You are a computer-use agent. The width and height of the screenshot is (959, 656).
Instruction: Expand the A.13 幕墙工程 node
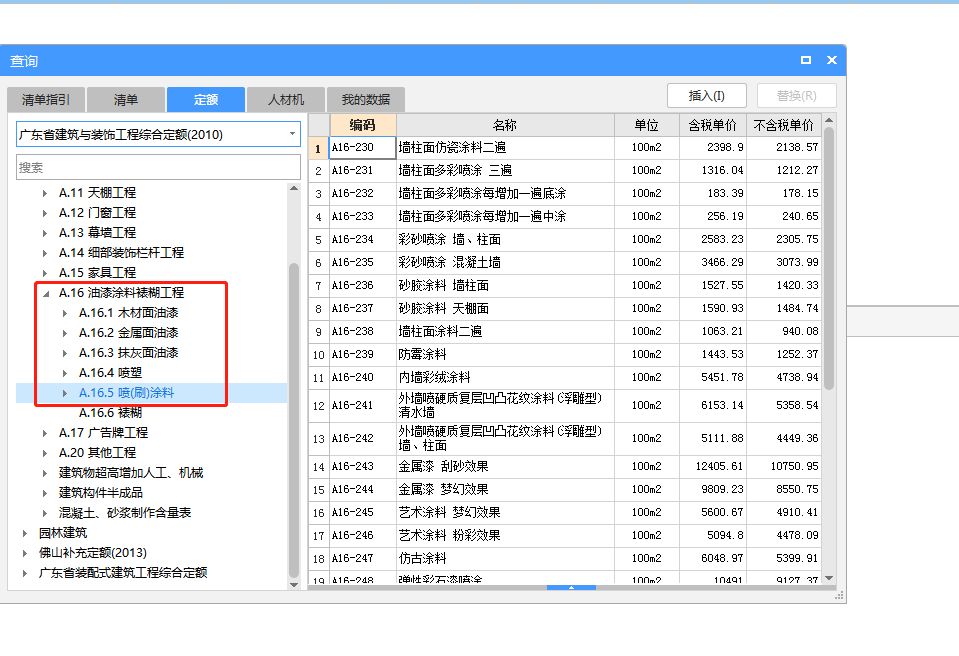(45, 233)
